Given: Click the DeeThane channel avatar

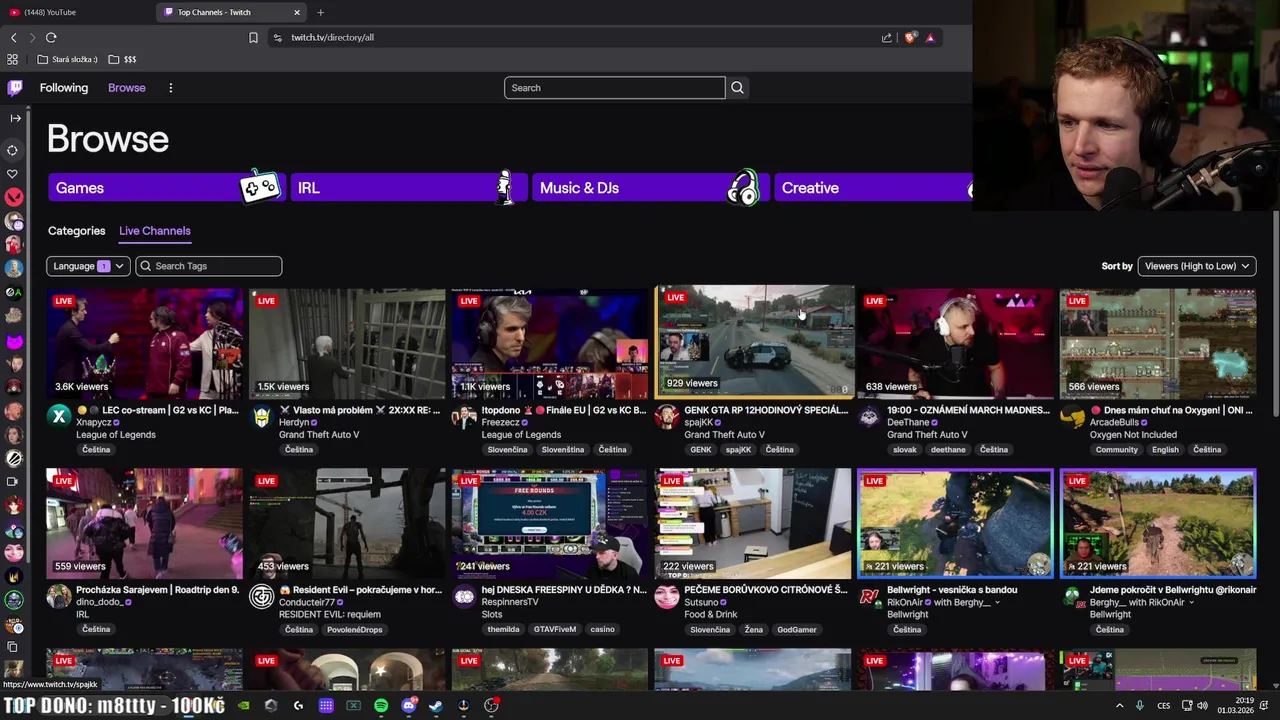Looking at the screenshot, I should (869, 417).
